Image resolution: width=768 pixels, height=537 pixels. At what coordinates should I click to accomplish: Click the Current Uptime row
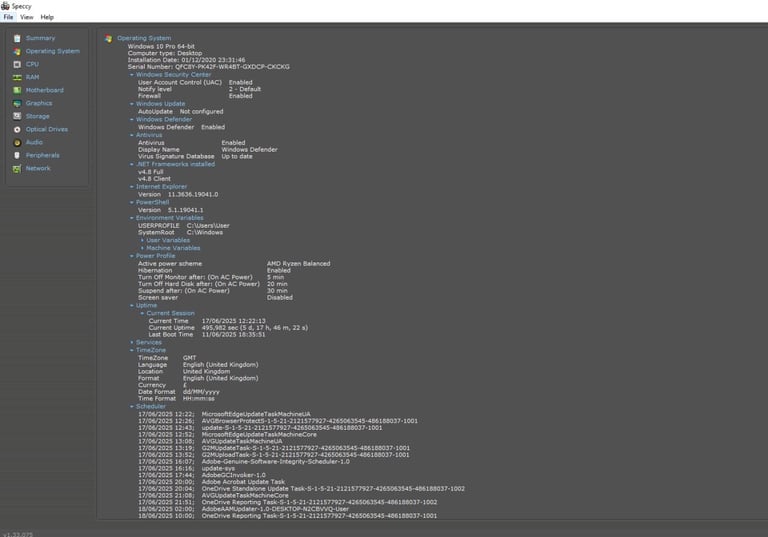point(228,328)
